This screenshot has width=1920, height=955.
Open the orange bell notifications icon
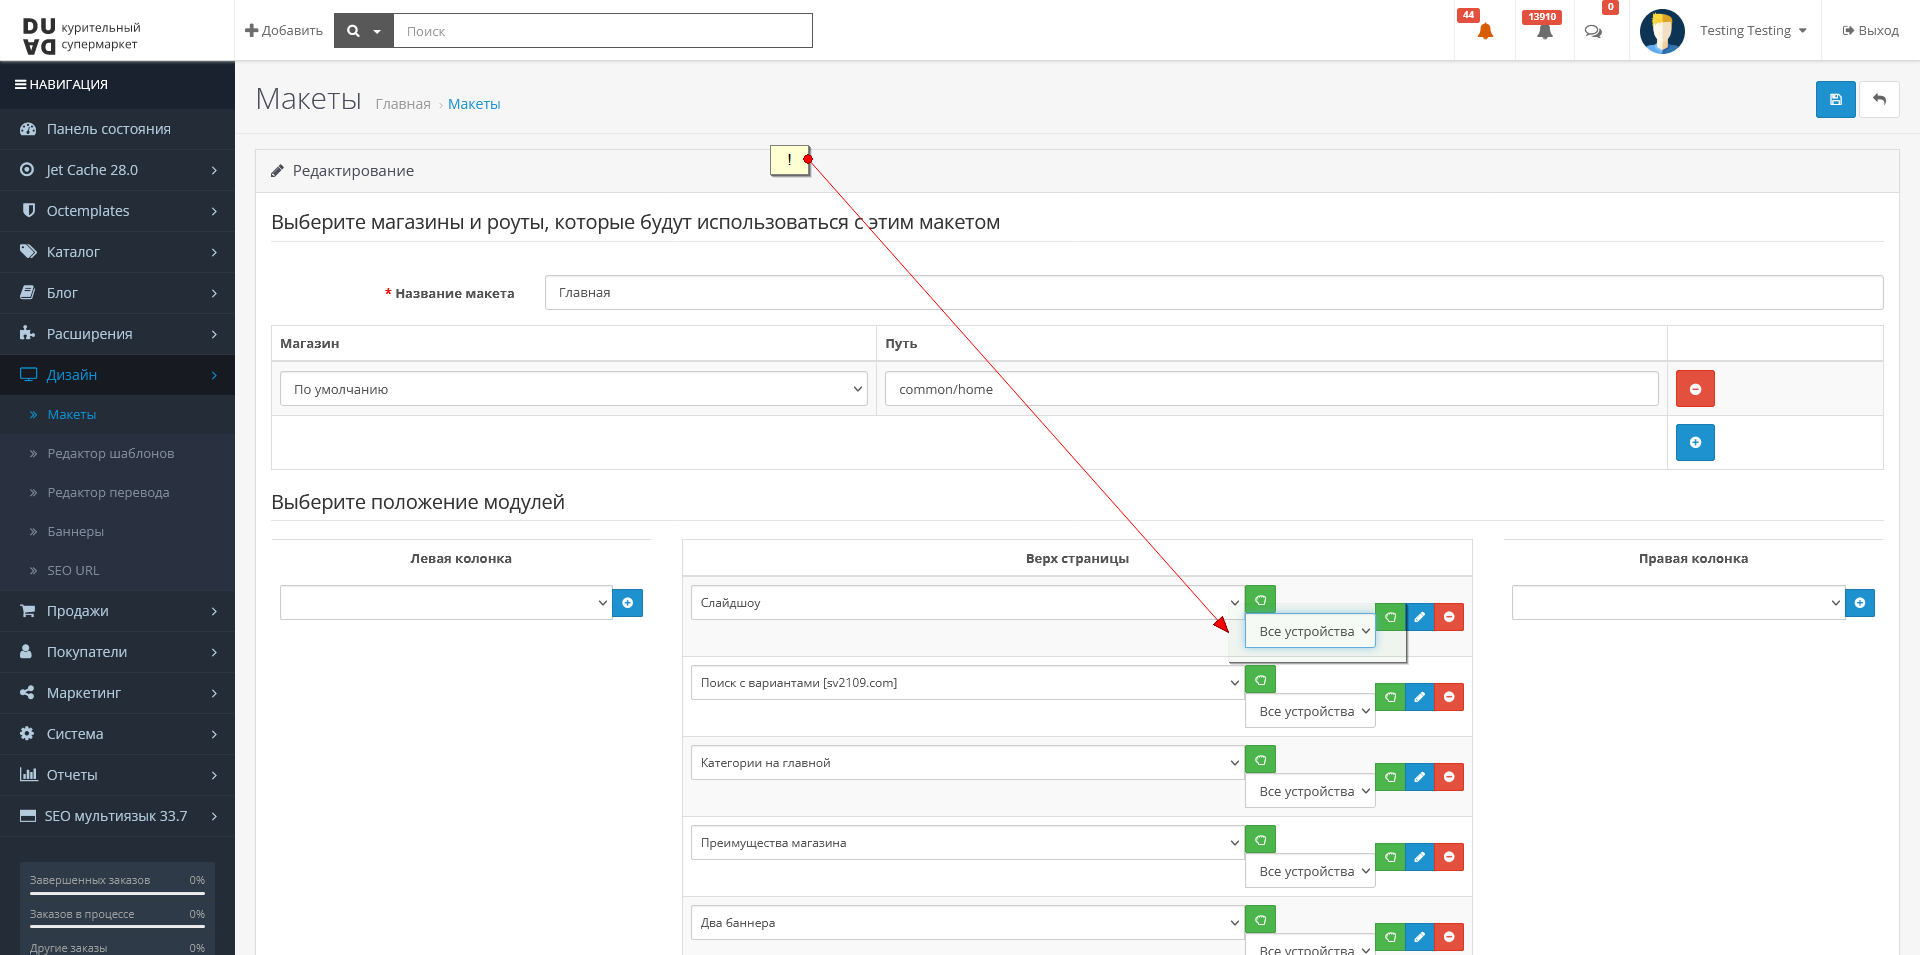pyautogui.click(x=1485, y=31)
